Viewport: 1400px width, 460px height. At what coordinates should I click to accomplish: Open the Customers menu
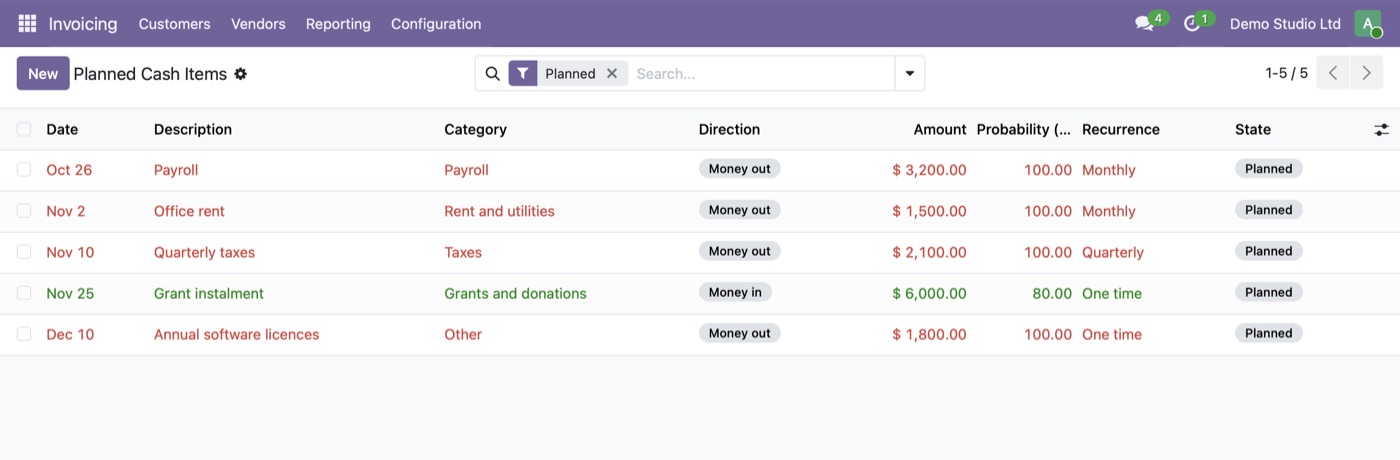coord(174,23)
